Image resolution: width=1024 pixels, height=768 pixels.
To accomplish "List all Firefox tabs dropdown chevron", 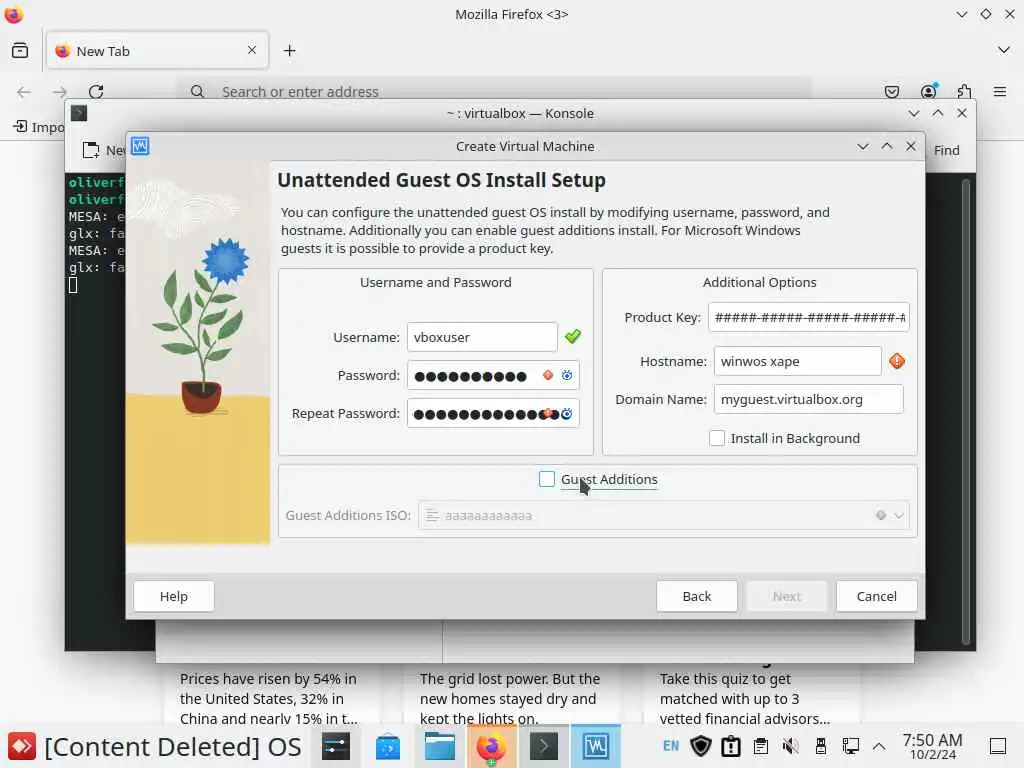I will coord(1004,50).
